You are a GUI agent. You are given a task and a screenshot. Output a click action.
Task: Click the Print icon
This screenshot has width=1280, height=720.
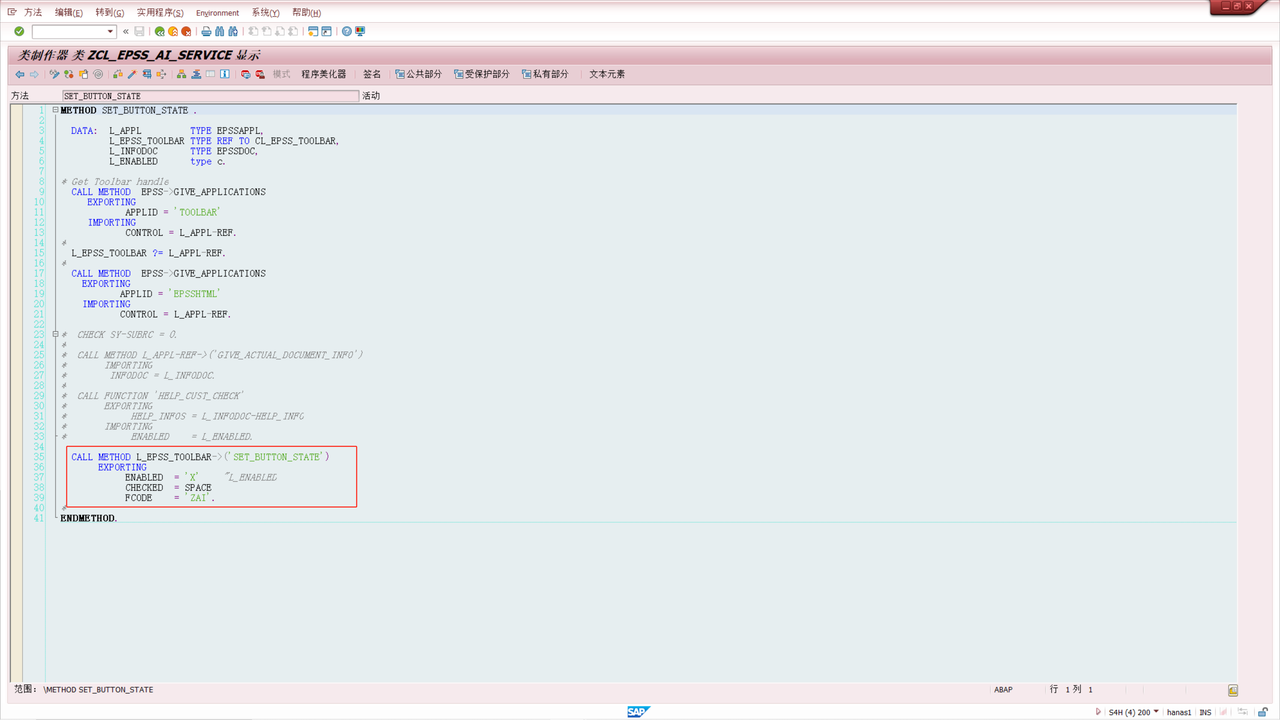tap(206, 31)
